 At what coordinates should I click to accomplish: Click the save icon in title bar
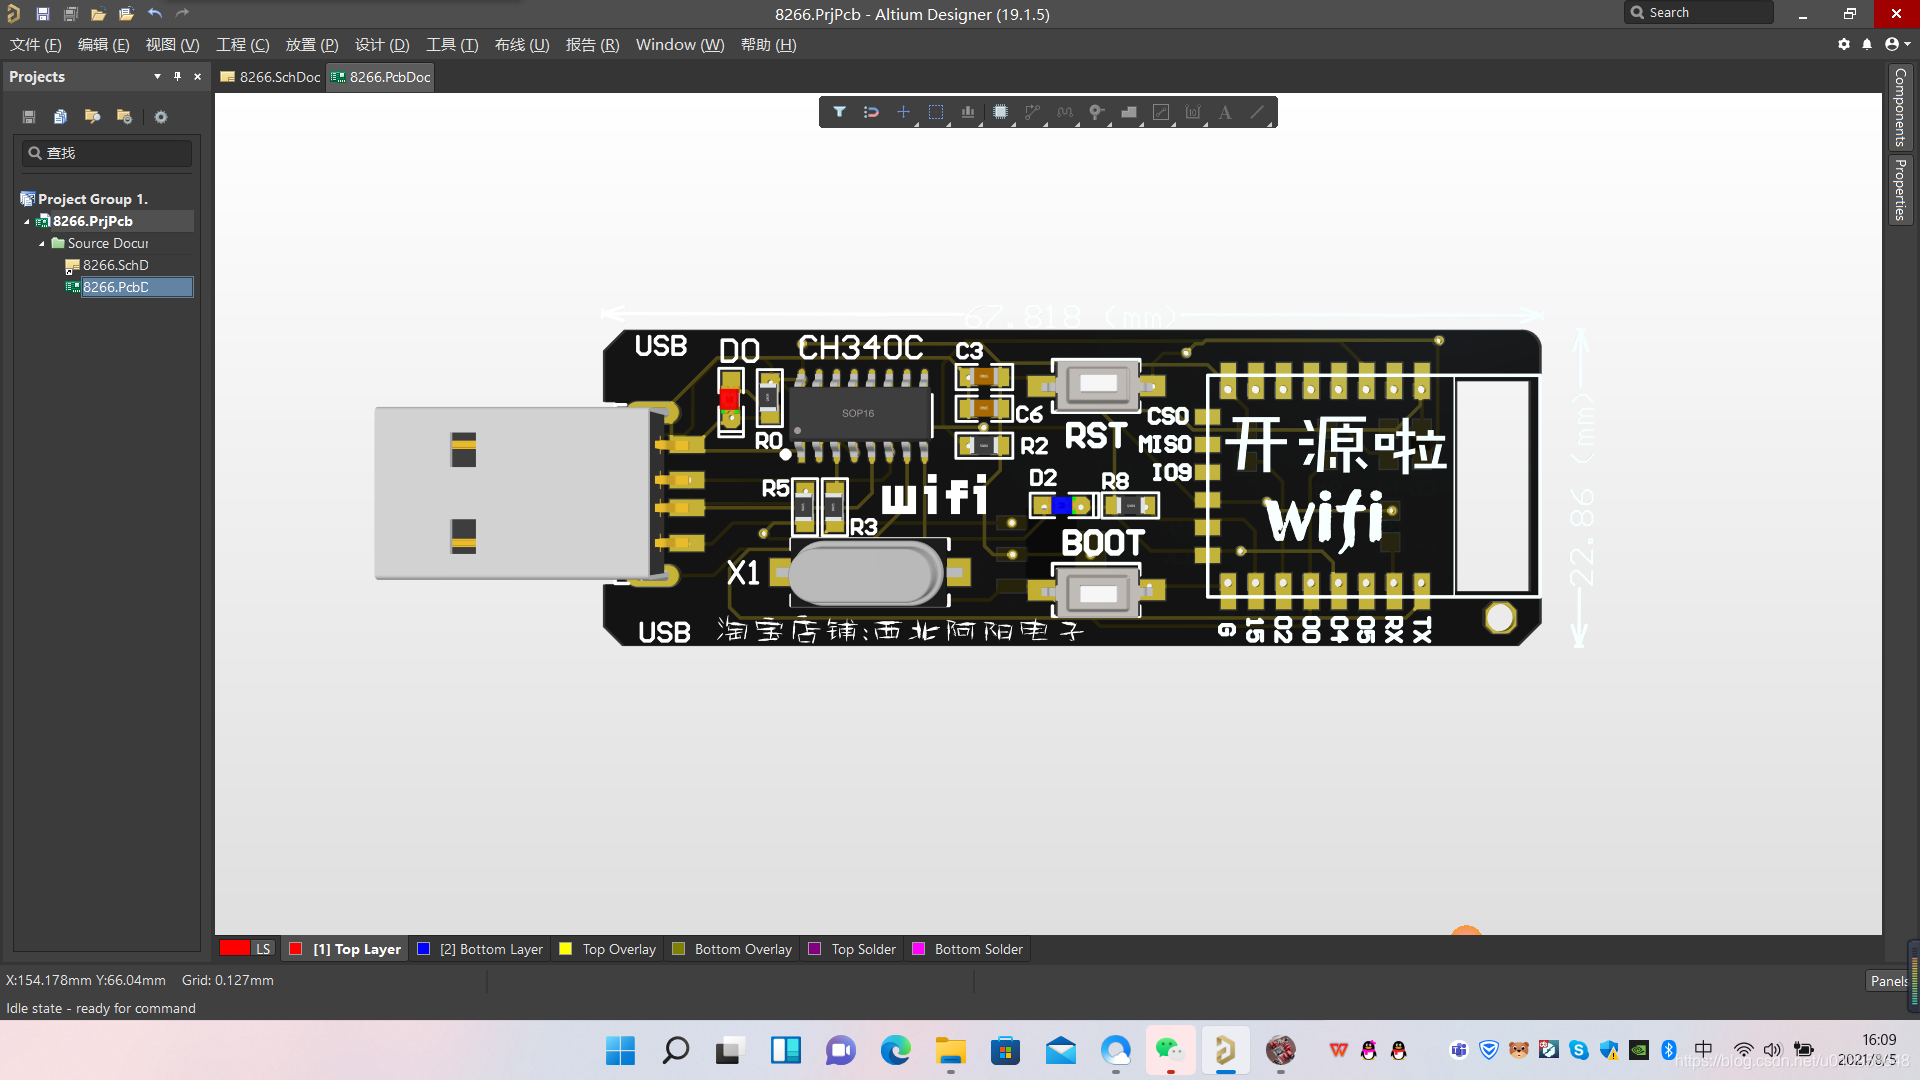pyautogui.click(x=43, y=14)
